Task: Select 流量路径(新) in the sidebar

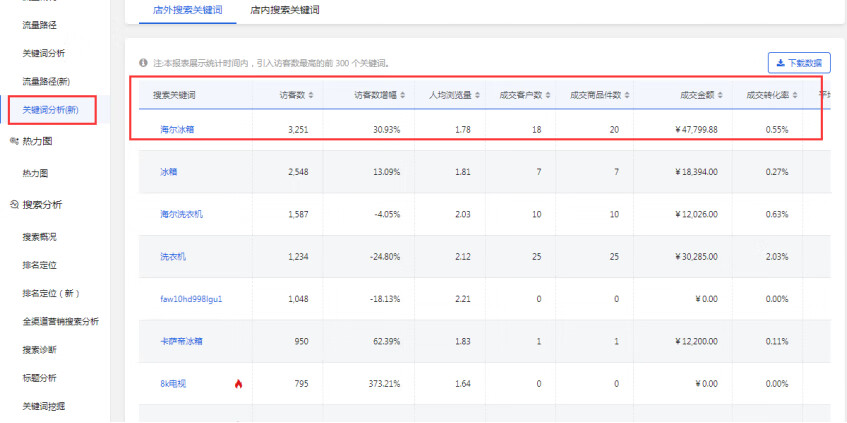Action: pos(46,80)
